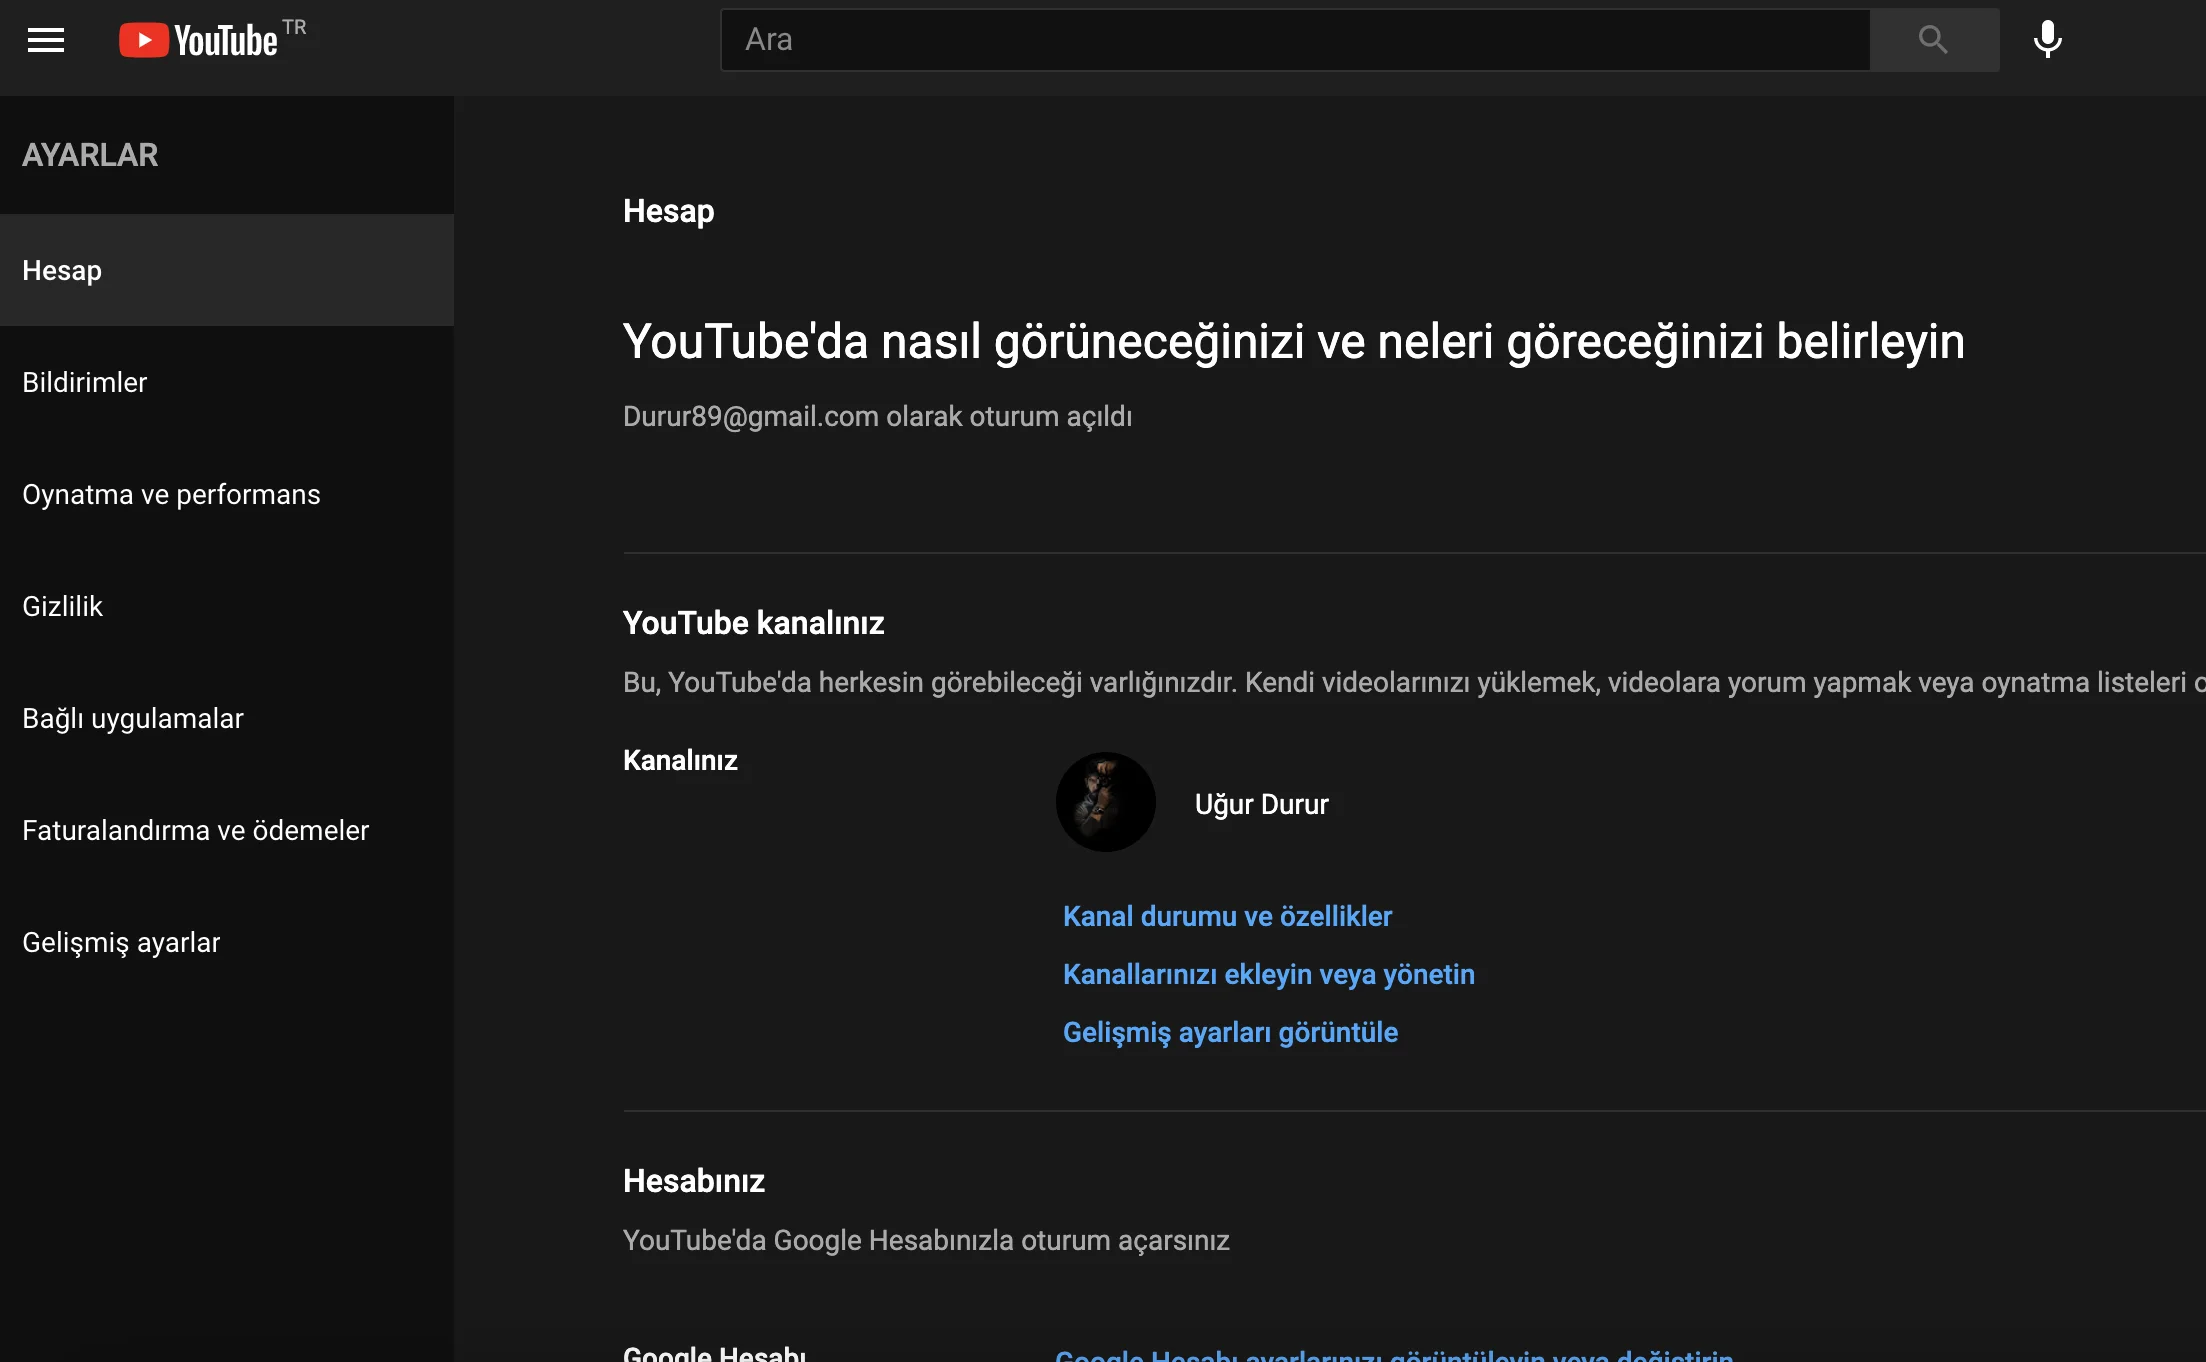Open Bildirimler settings section
The height and width of the screenshot is (1362, 2206).
(x=85, y=382)
